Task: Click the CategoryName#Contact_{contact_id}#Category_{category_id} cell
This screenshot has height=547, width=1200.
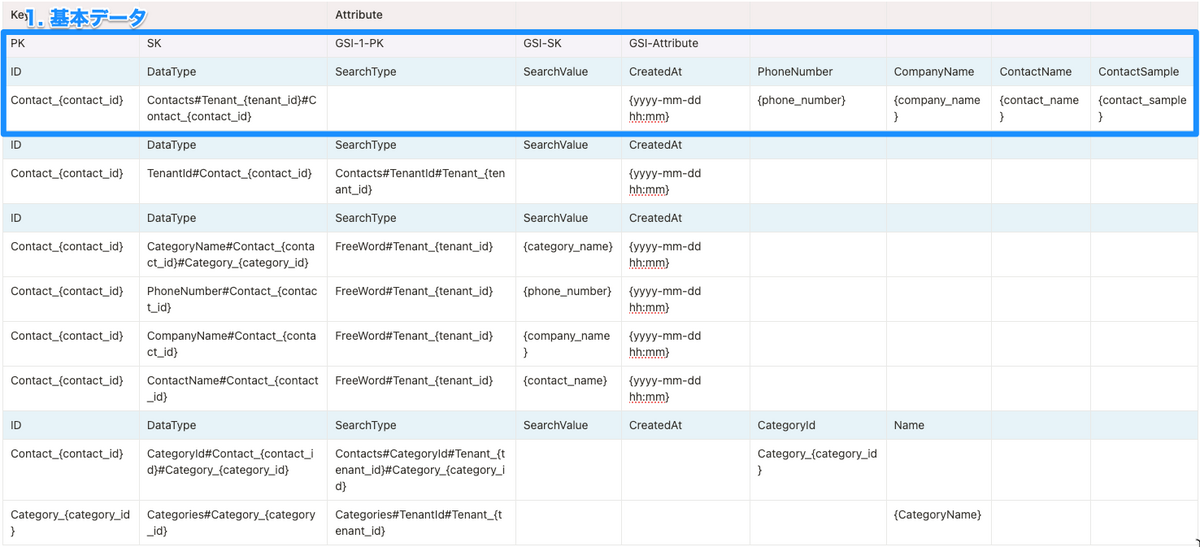Action: point(233,254)
